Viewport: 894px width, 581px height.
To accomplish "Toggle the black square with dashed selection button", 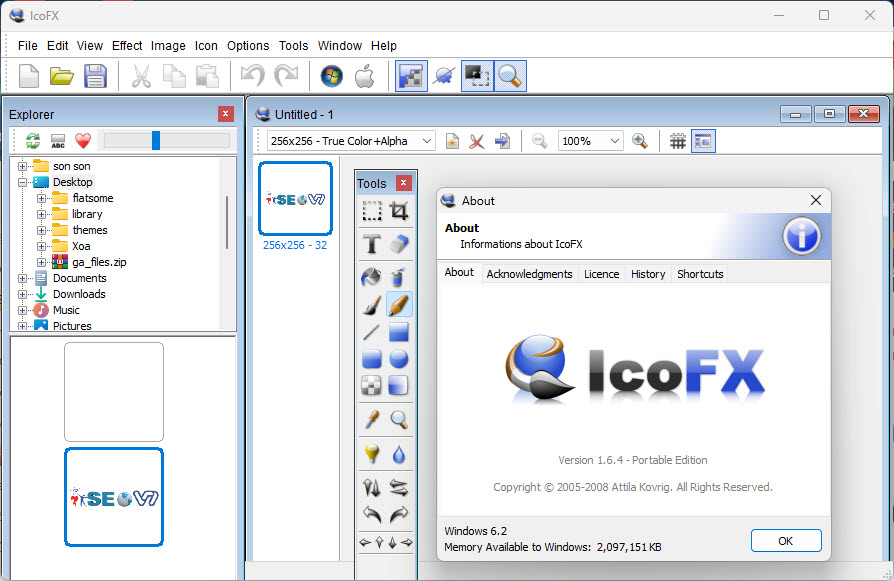I will point(477,76).
